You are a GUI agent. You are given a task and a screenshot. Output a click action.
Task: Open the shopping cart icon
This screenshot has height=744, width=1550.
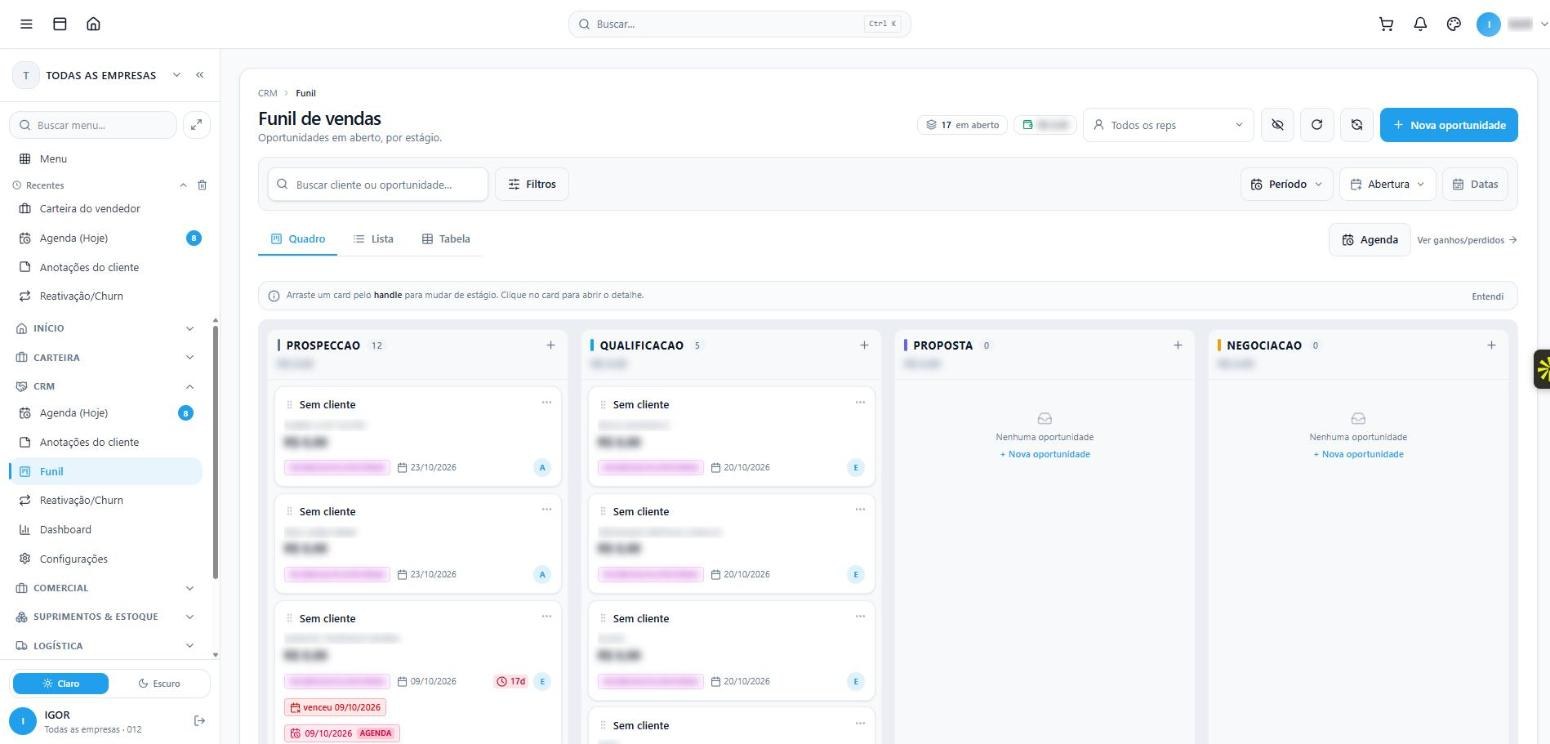[1386, 24]
